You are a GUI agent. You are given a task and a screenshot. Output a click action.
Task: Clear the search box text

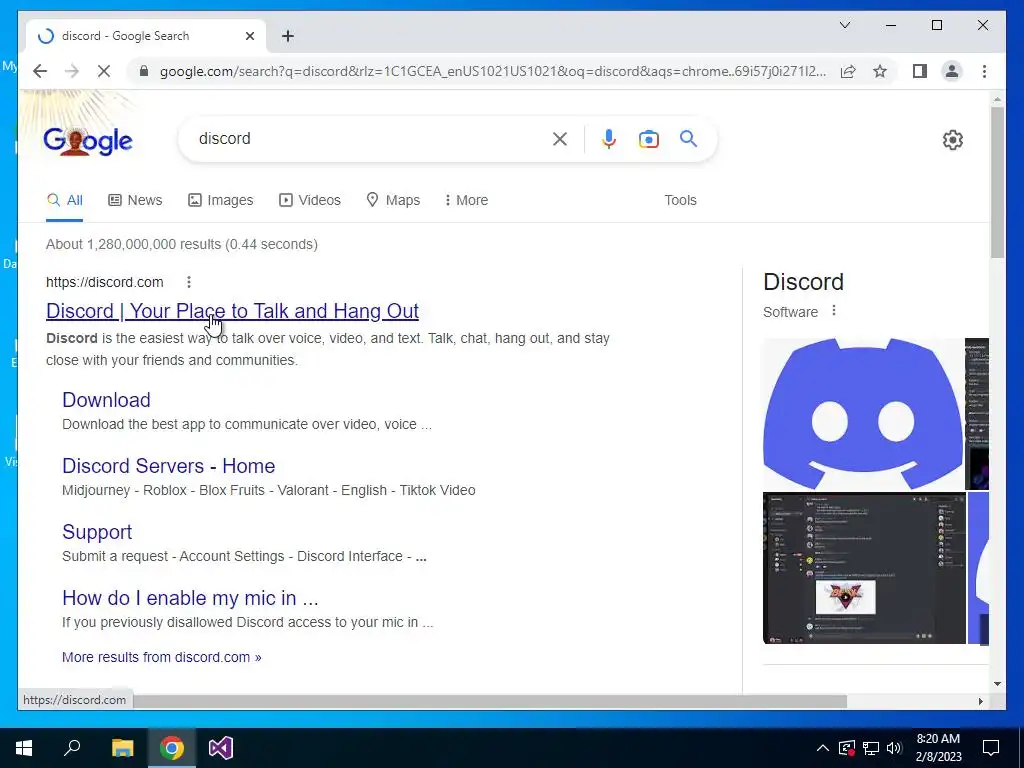[560, 139]
